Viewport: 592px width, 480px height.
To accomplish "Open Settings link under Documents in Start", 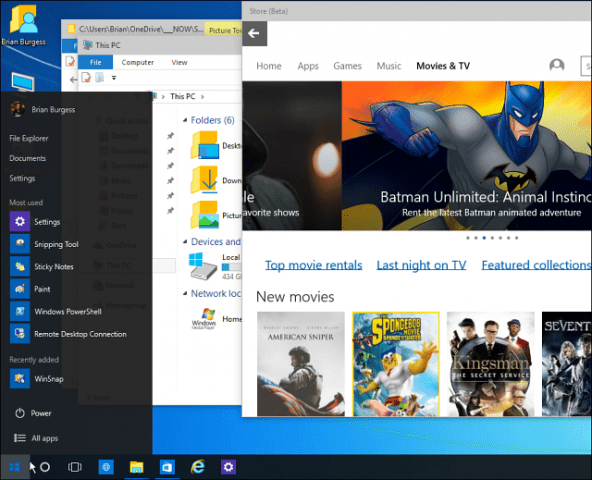I will (22, 178).
